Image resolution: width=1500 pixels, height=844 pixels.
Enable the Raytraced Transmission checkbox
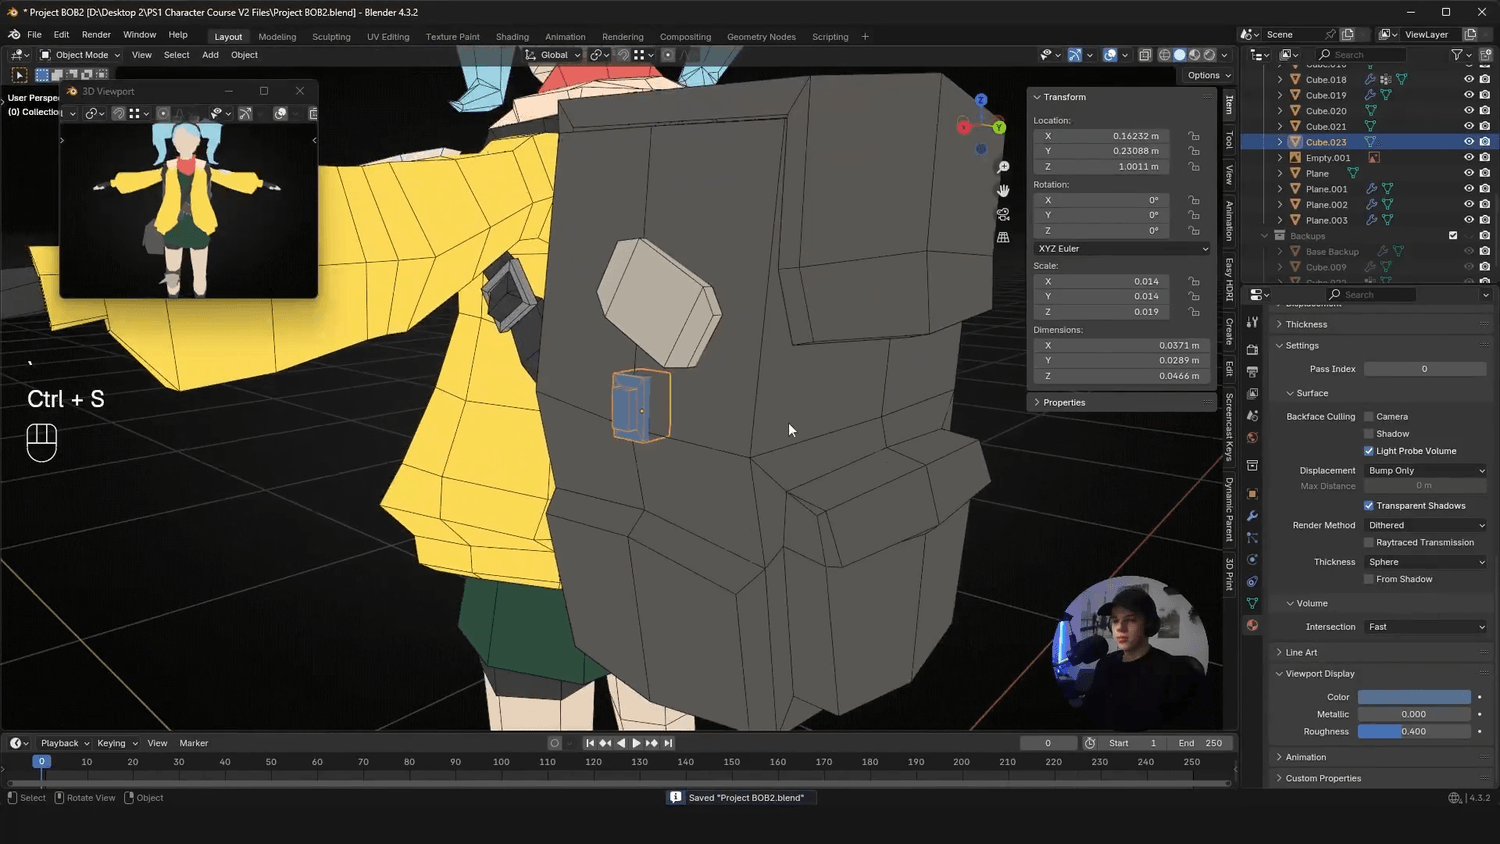click(x=1369, y=543)
